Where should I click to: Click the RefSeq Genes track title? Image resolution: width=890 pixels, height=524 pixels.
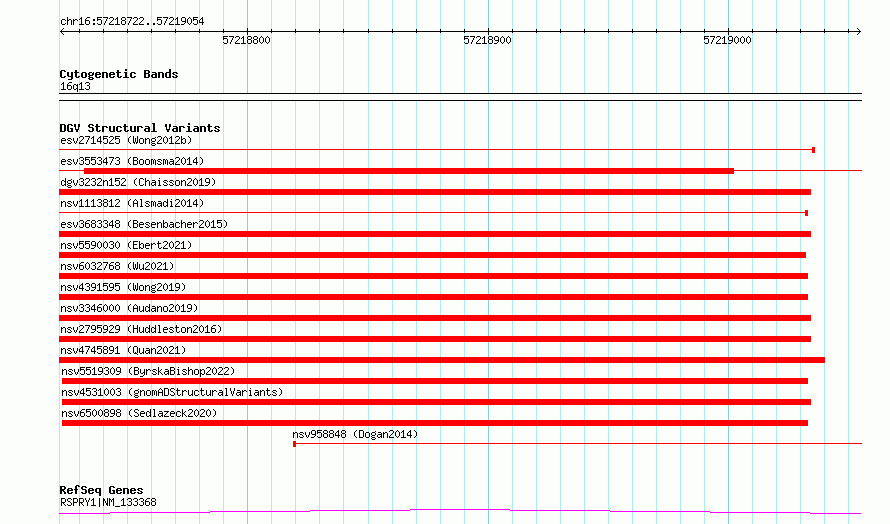click(101, 490)
